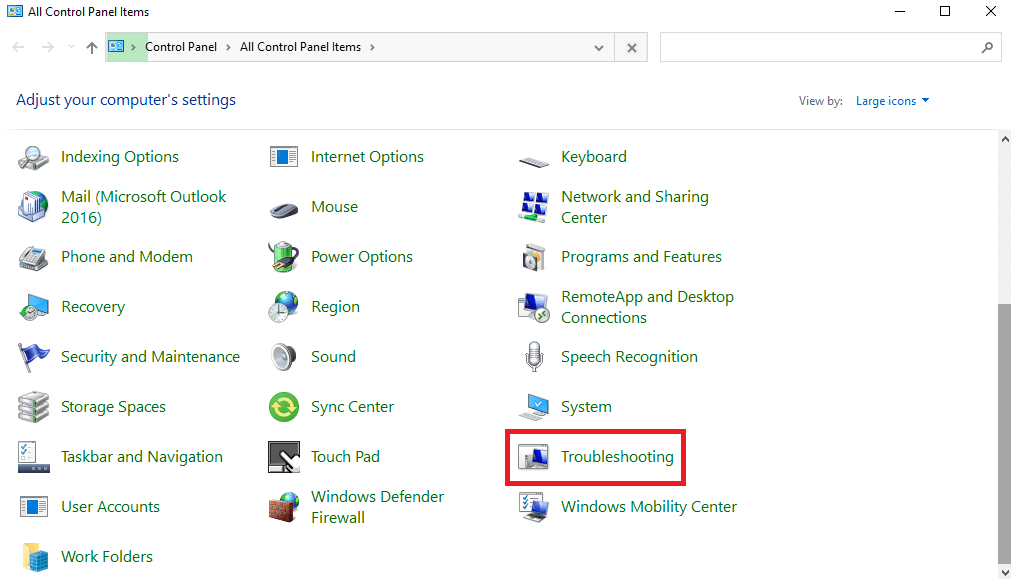Open the recent locations dropdown arrow

71,47
